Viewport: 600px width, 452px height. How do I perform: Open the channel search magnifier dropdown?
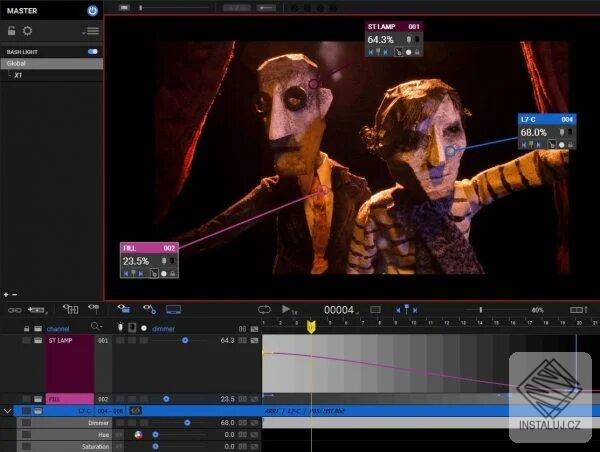coord(96,326)
